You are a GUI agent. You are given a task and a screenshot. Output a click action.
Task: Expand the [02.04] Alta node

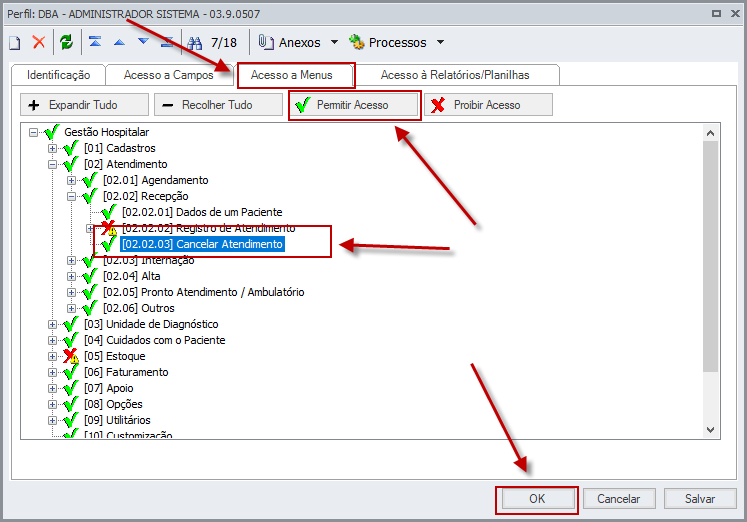(71, 276)
